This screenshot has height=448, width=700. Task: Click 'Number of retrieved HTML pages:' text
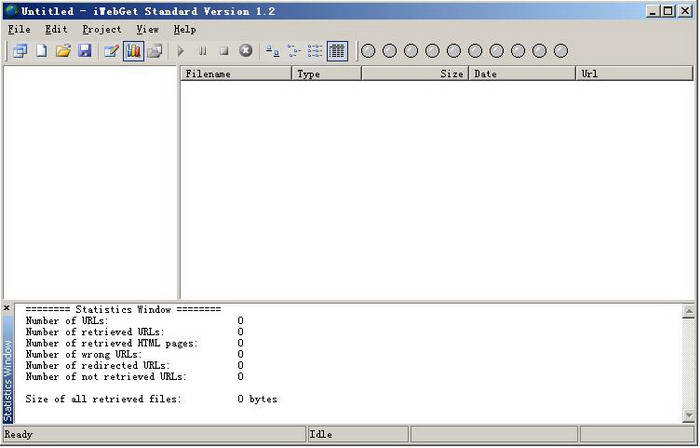point(112,343)
